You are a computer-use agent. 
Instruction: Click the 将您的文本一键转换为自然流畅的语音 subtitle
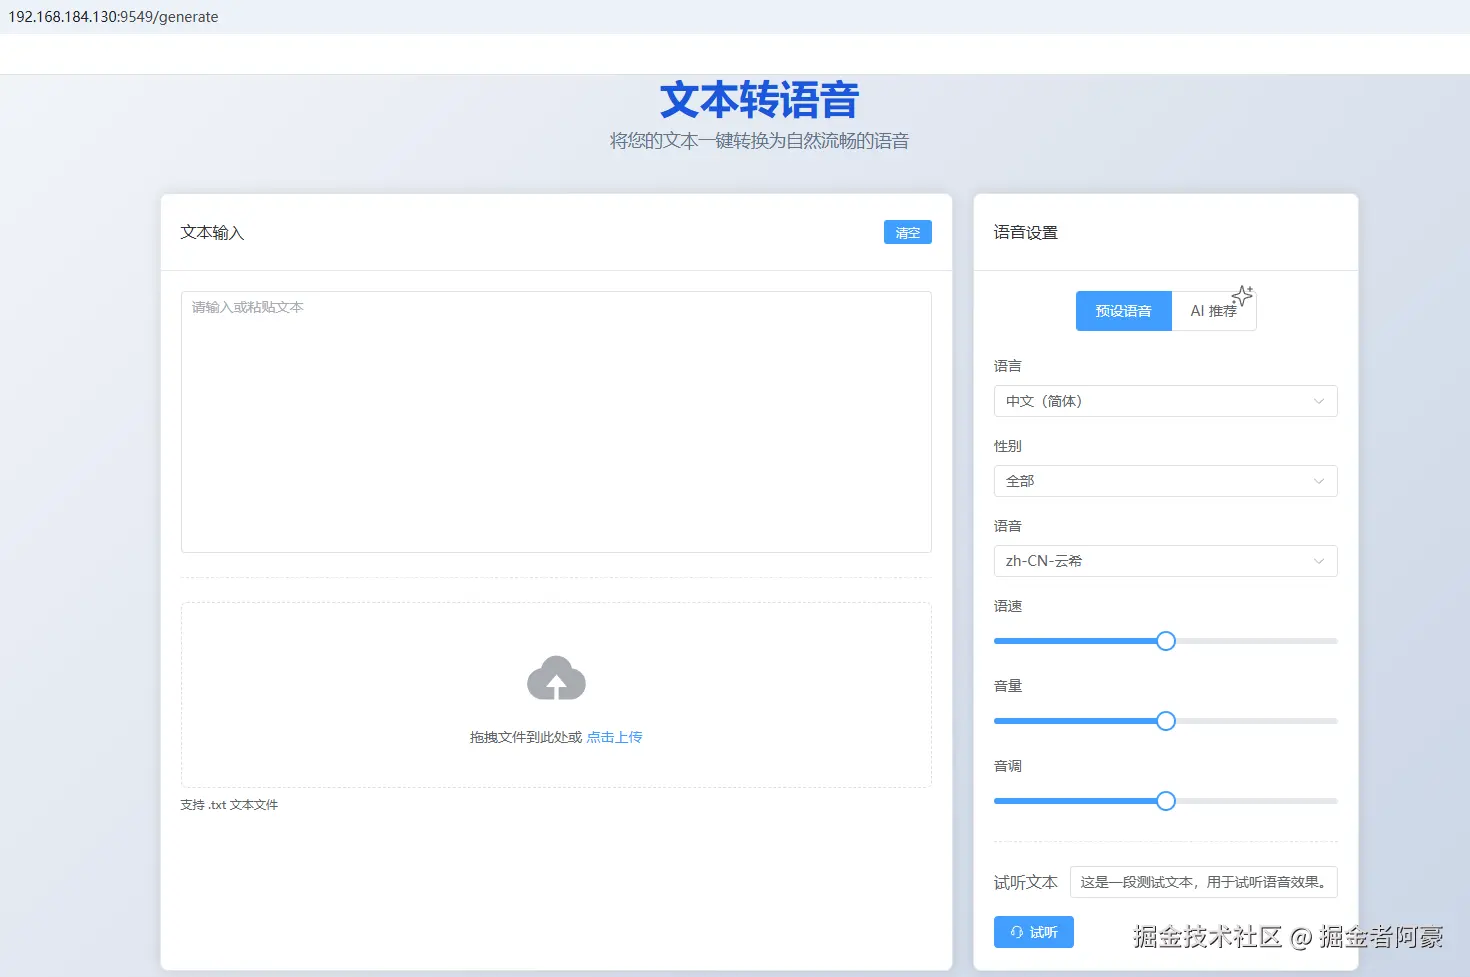coord(759,141)
